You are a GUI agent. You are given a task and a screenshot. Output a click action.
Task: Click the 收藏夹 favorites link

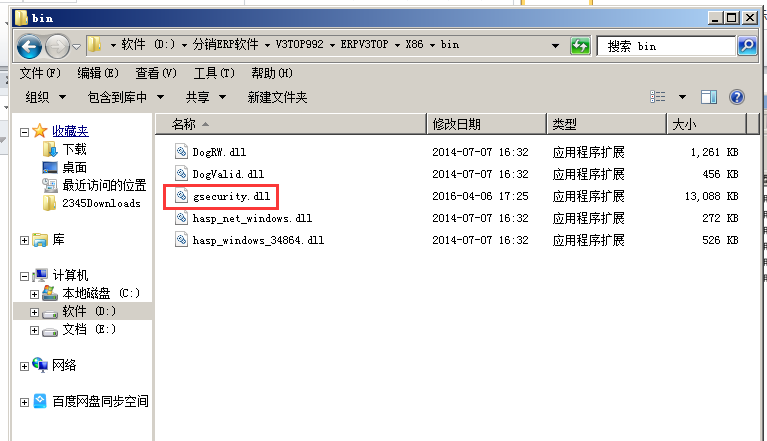click(x=70, y=131)
